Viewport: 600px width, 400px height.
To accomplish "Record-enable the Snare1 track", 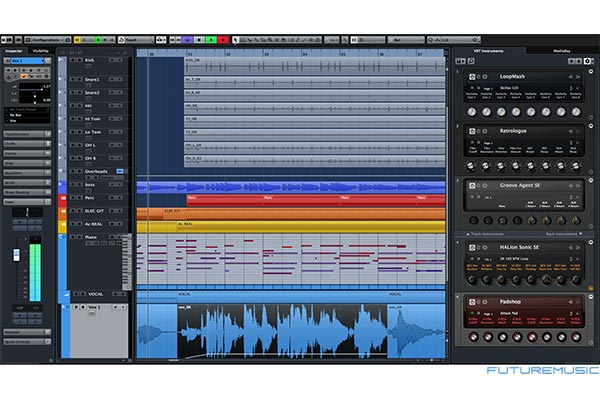I will (x=112, y=80).
